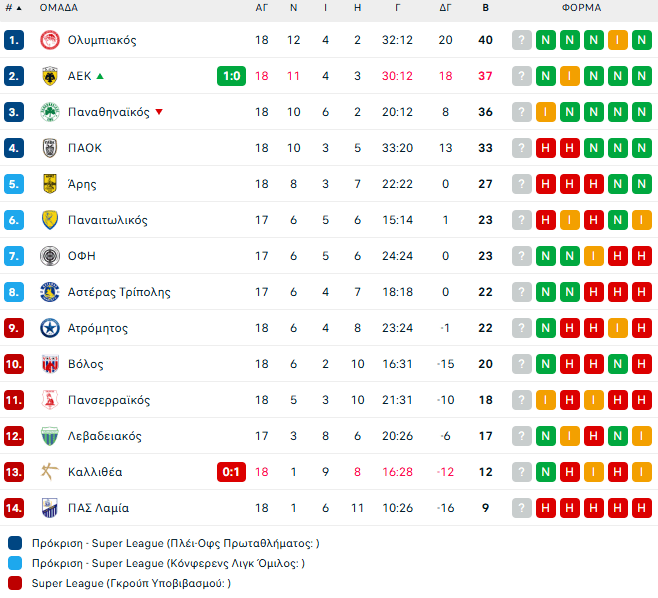658x598 pixels.
Task: Click the Παναιτωλικός team crest
Action: (49, 220)
